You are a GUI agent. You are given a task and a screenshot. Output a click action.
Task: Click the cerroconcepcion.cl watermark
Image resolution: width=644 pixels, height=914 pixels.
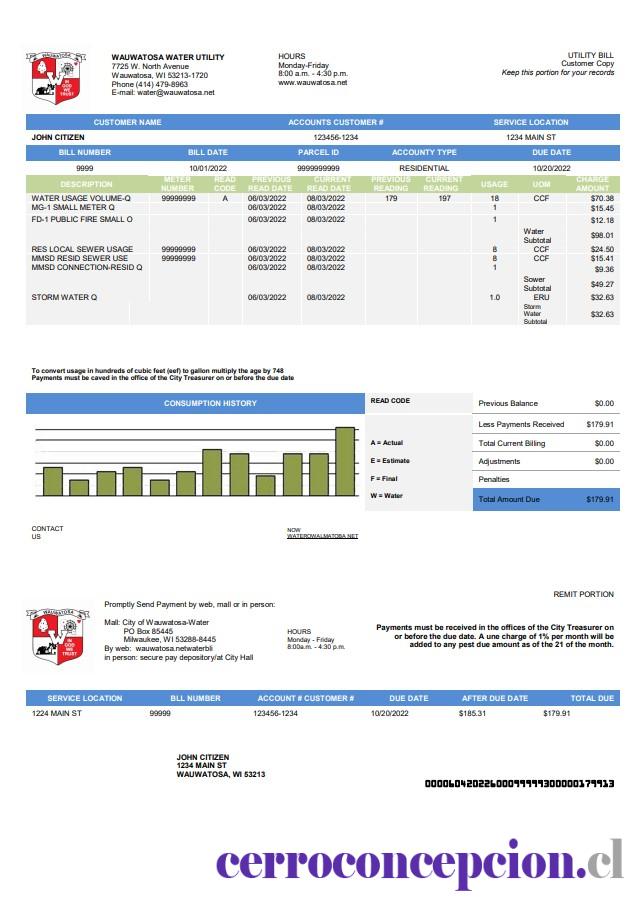(419, 863)
